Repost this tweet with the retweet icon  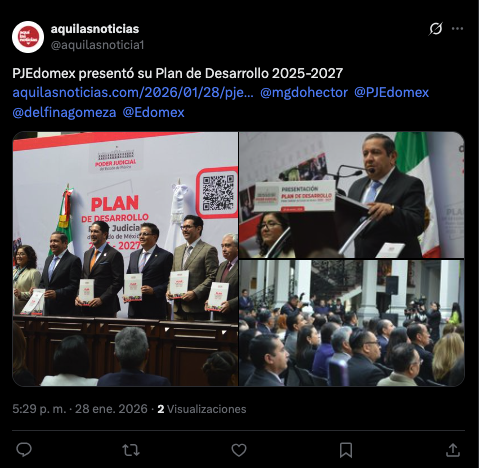coord(131,450)
